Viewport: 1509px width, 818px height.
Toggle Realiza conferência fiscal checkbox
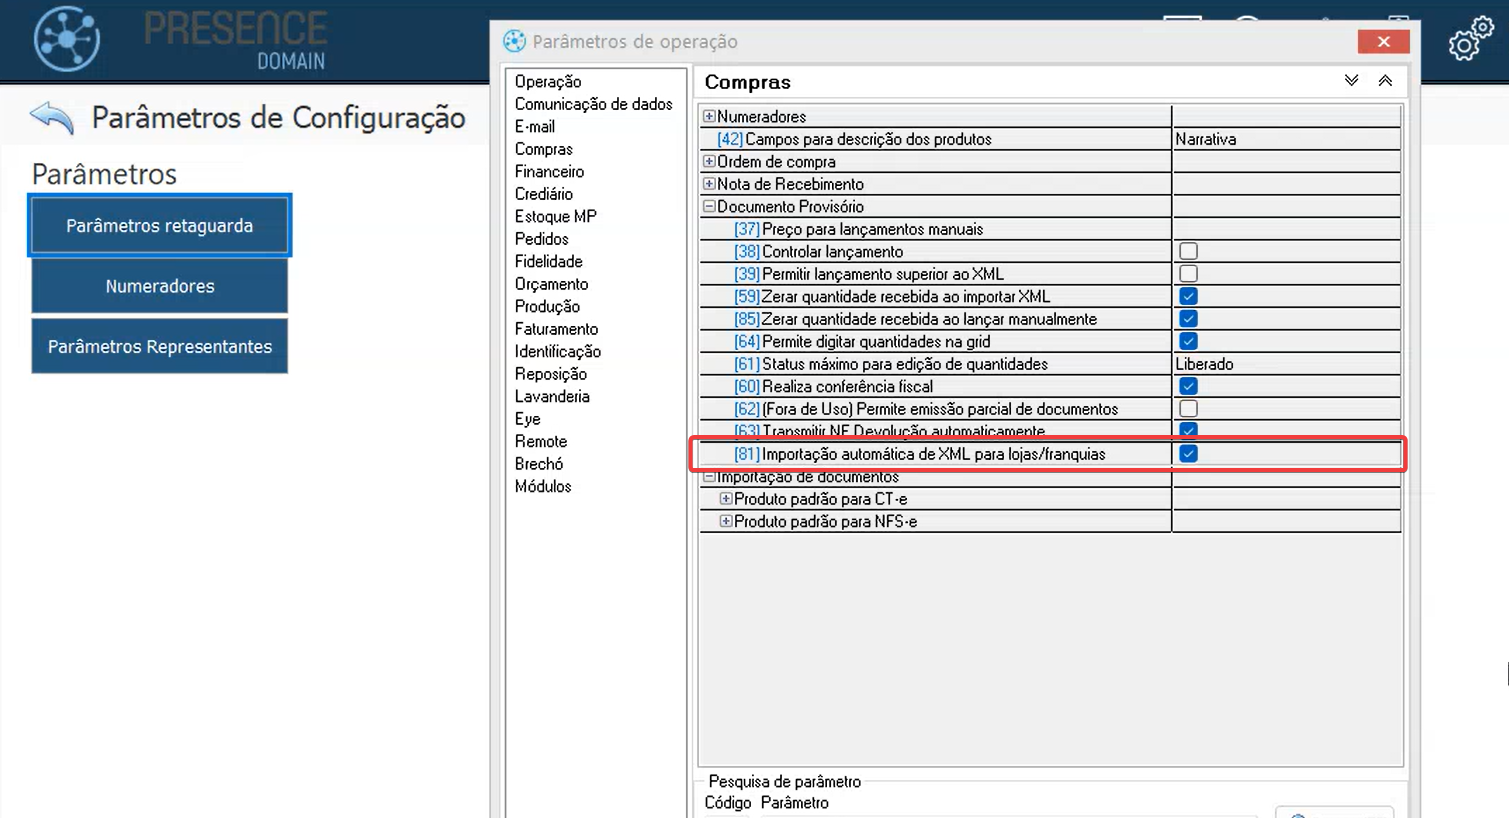[1188, 387]
